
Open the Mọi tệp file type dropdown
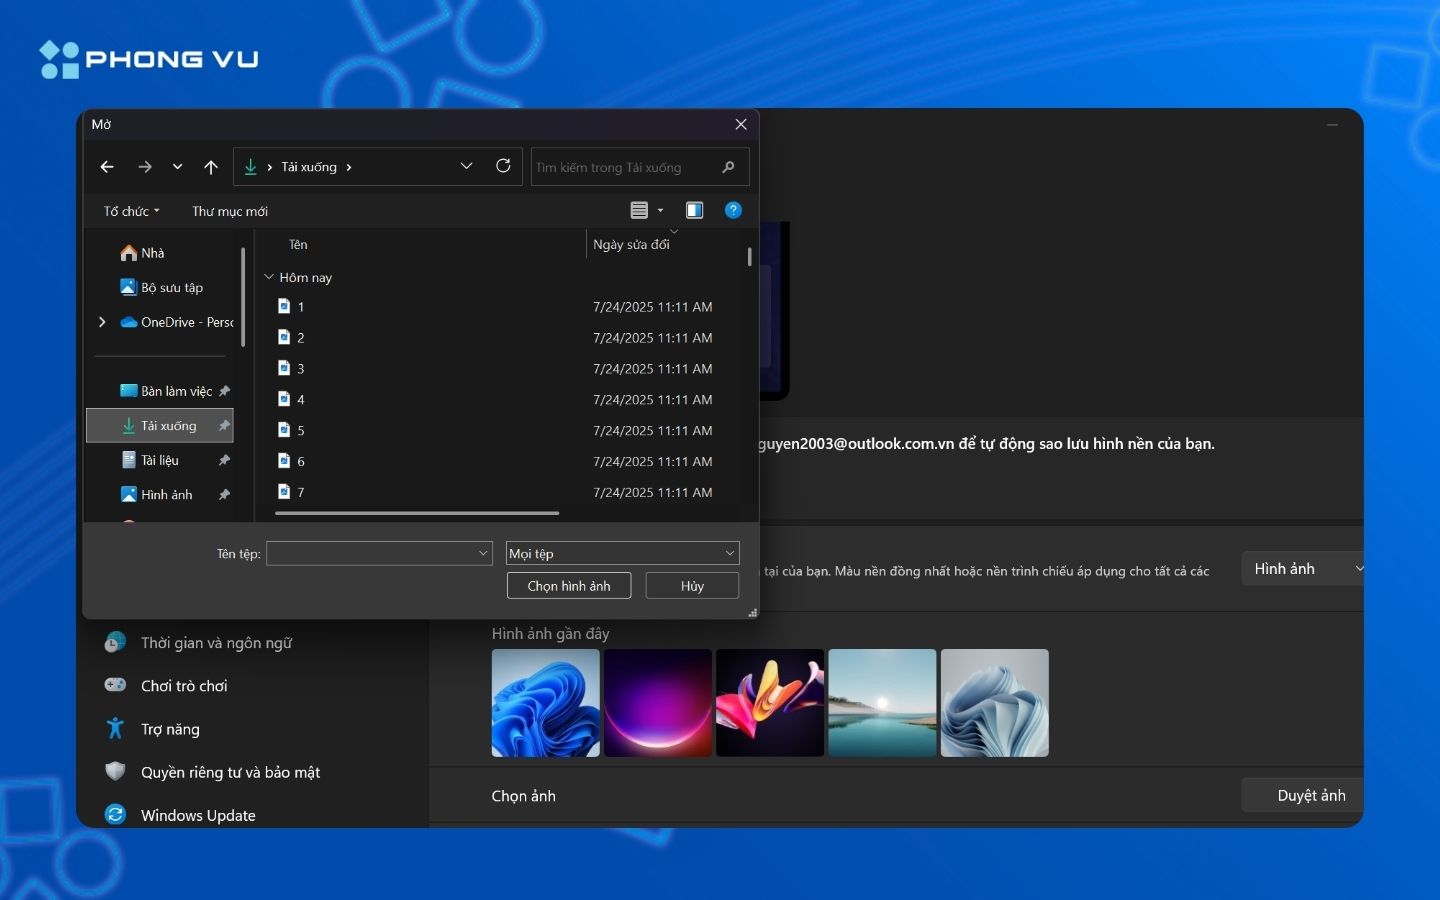click(622, 553)
